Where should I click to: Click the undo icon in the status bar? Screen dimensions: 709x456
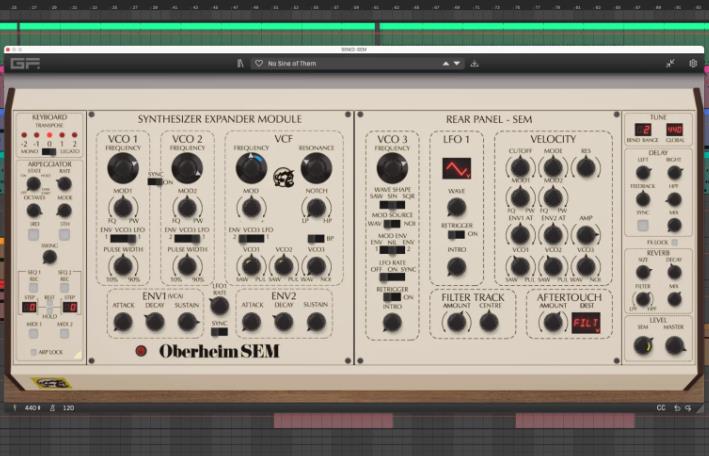click(677, 408)
